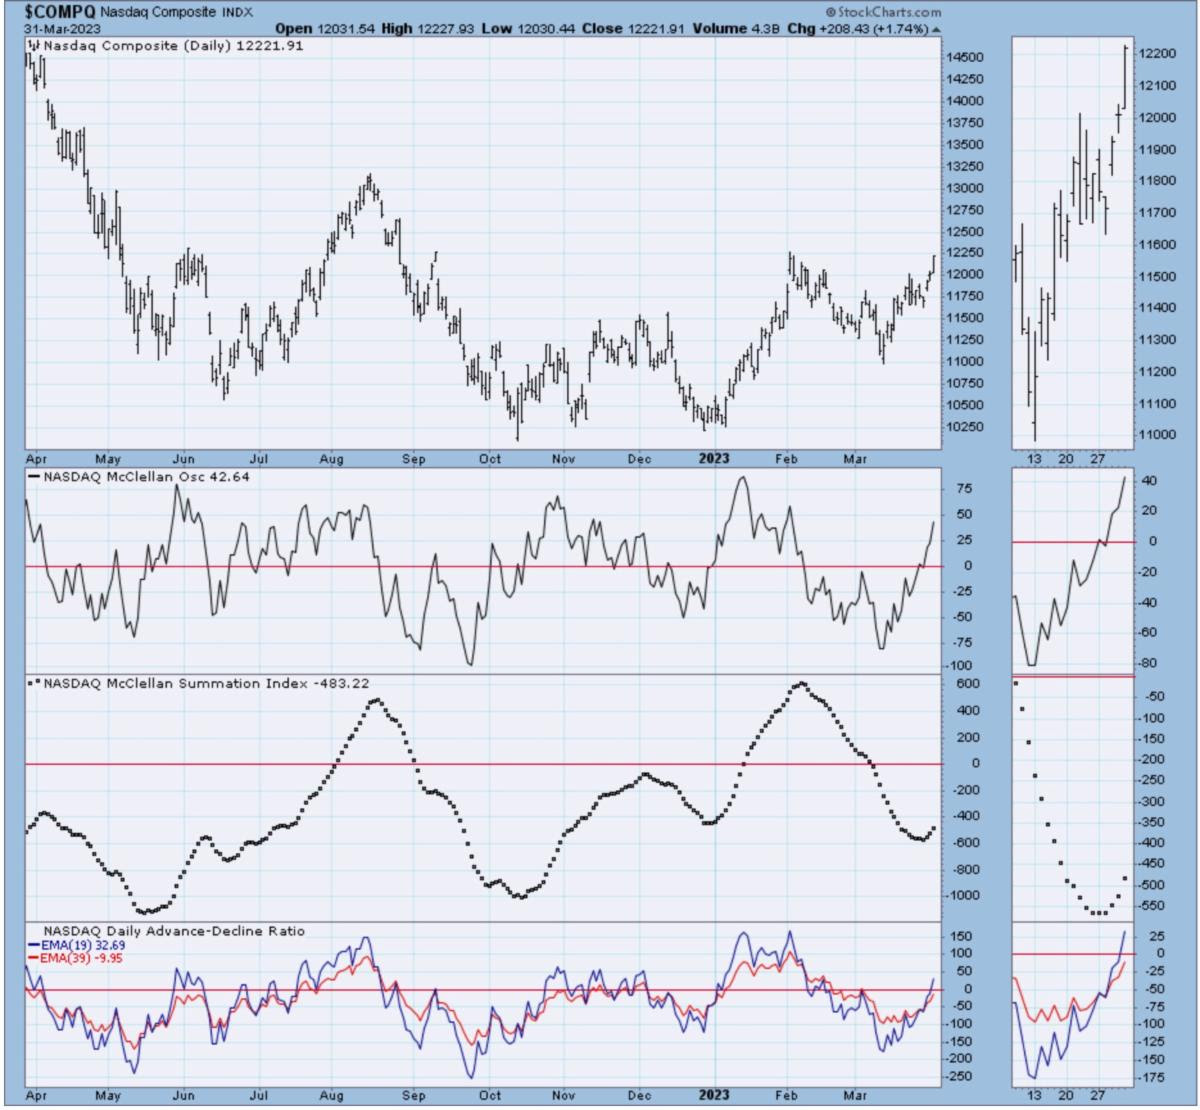Screen dimensions: 1200x1110
Task: Click the Open 12031.54 value
Action: pyautogui.click(x=326, y=30)
